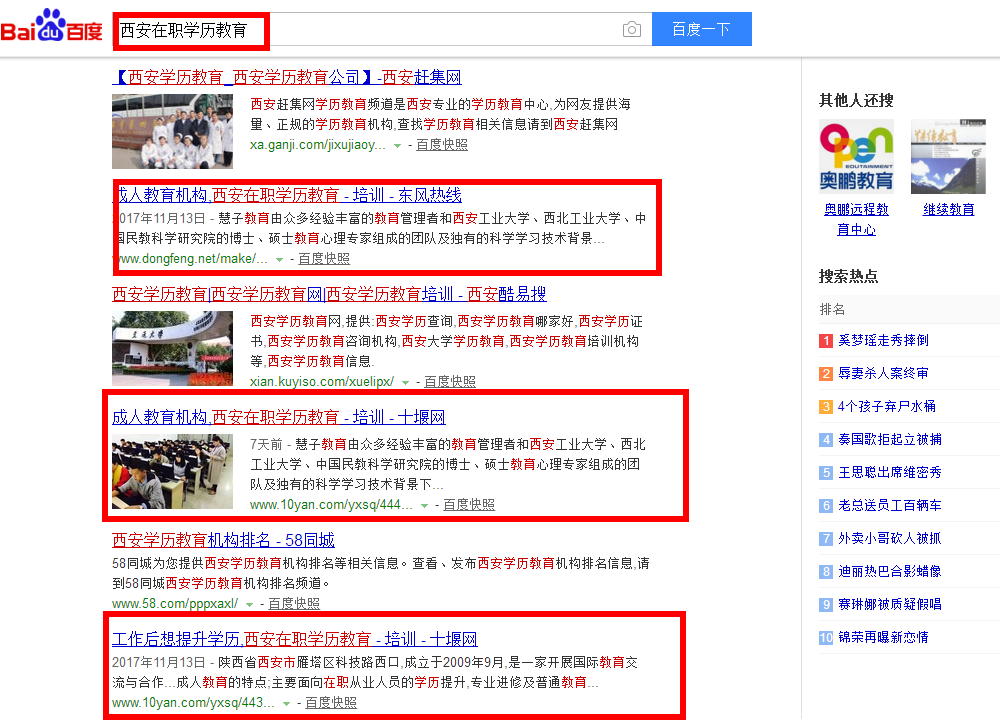Image resolution: width=1000 pixels, height=726 pixels.
Task: Open 百度快照 for xa.ganji.com result
Action: 442,145
